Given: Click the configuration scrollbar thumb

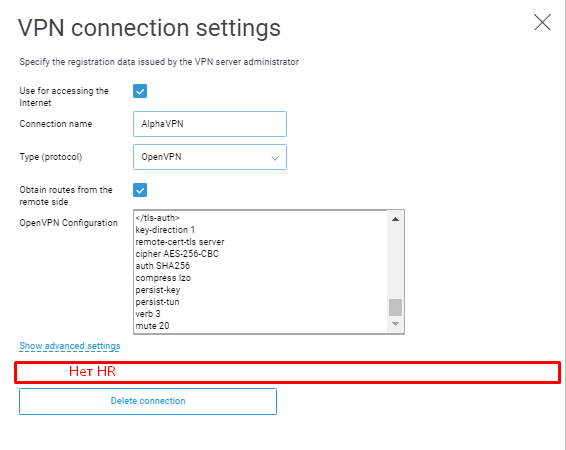Looking at the screenshot, I should pos(395,307).
